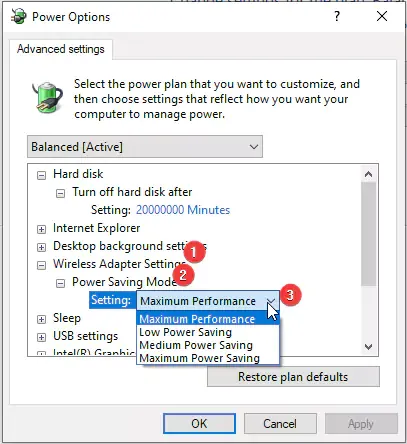Select Turn off hard disk after label

[132, 192]
